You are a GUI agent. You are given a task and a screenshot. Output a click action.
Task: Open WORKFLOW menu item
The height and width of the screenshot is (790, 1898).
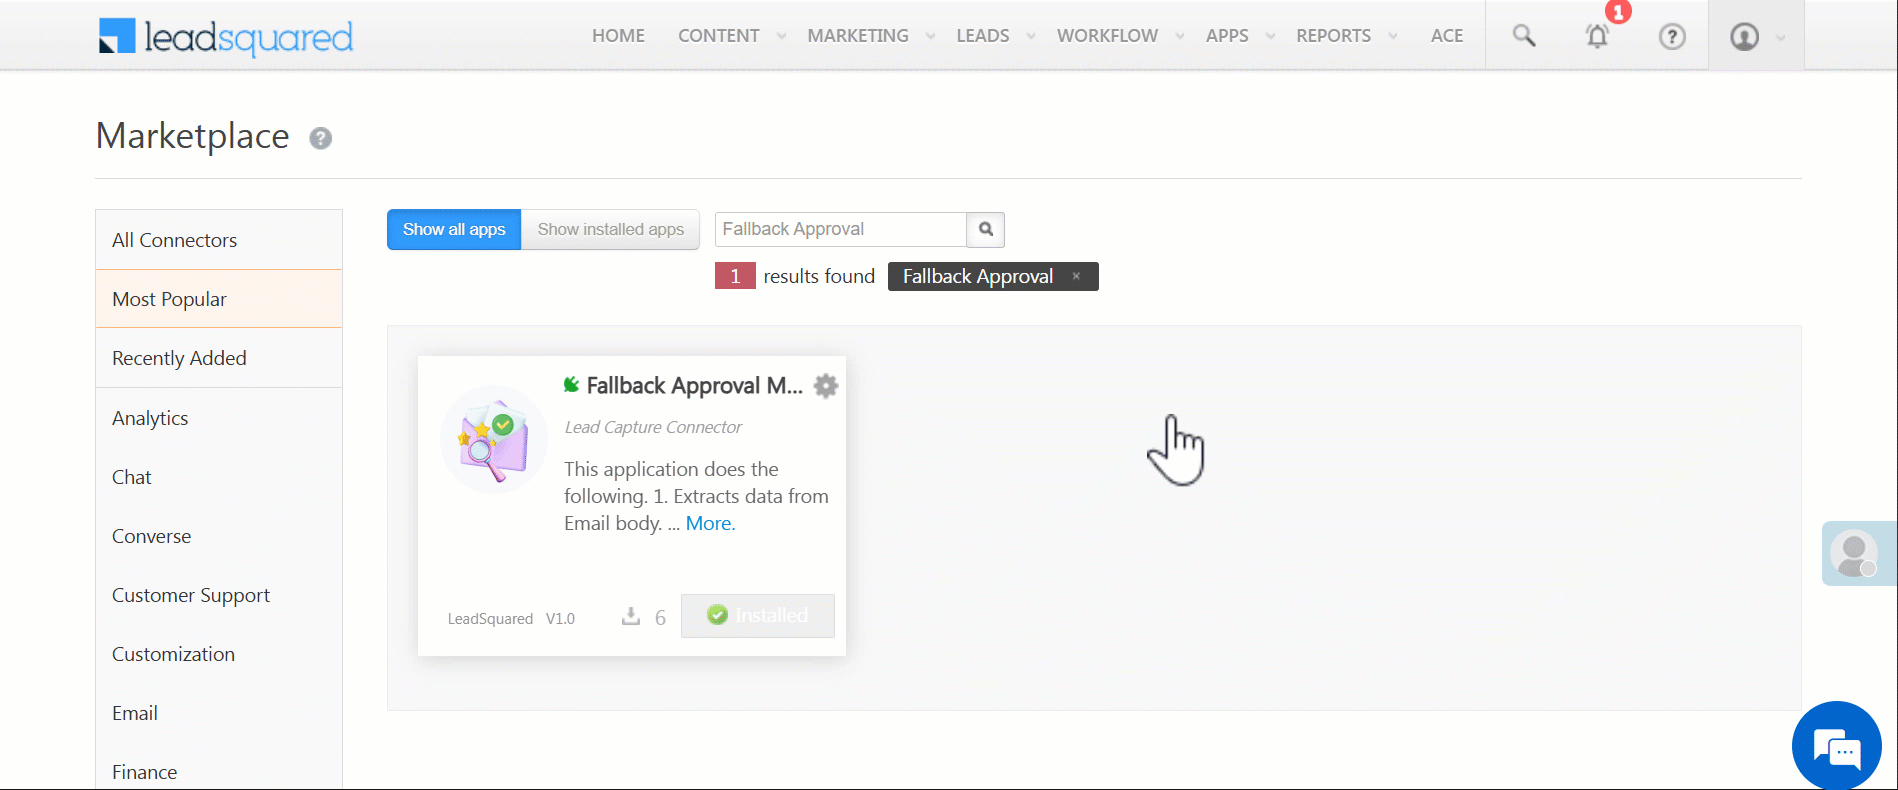pyautogui.click(x=1107, y=36)
